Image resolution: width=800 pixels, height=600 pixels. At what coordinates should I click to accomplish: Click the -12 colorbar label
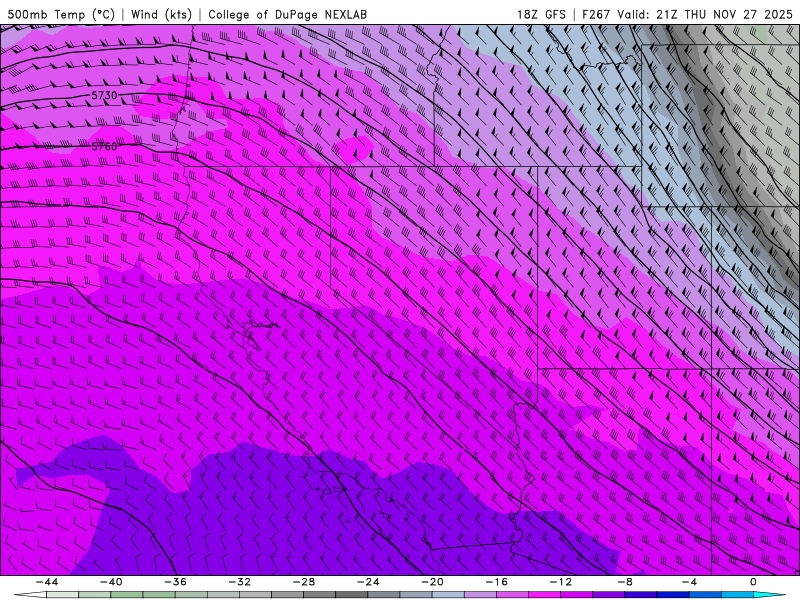point(561,582)
